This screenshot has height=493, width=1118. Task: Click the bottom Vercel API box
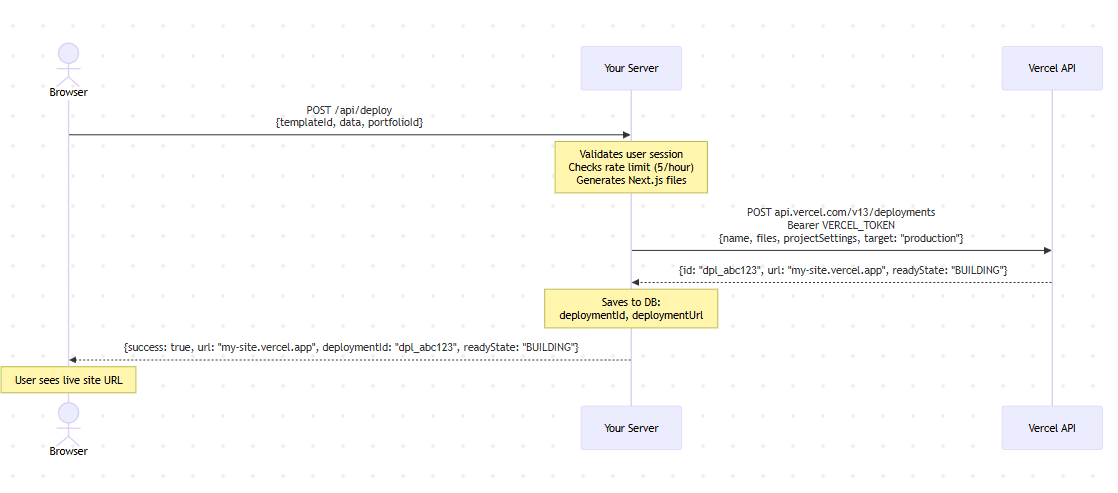point(1052,428)
